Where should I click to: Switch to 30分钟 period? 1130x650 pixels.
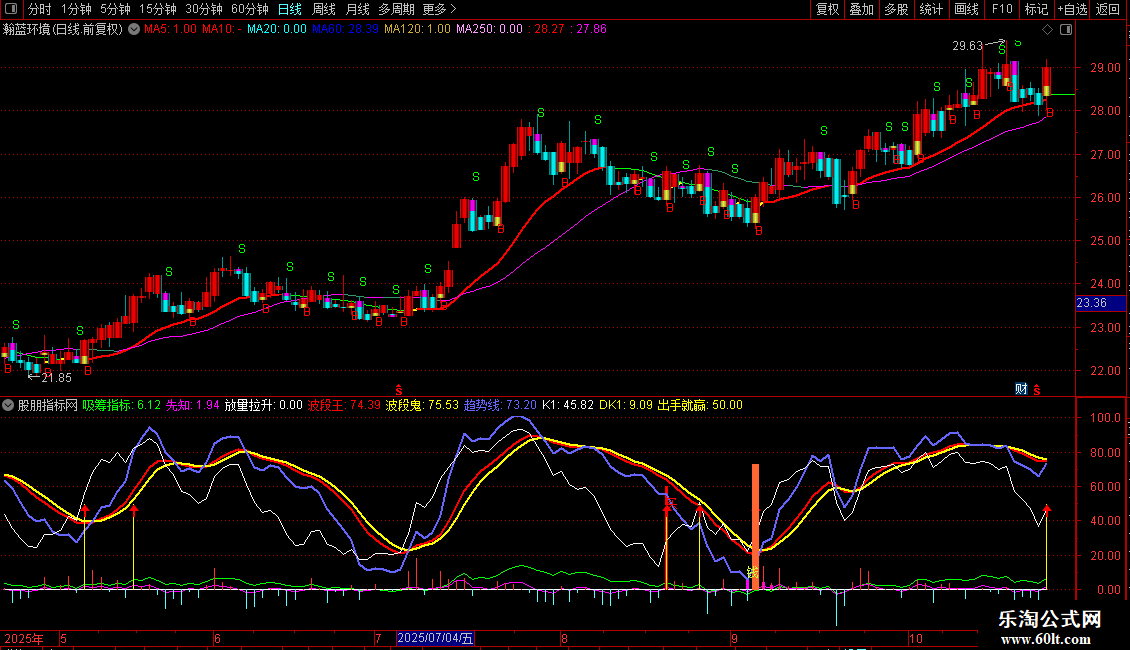tap(204, 9)
